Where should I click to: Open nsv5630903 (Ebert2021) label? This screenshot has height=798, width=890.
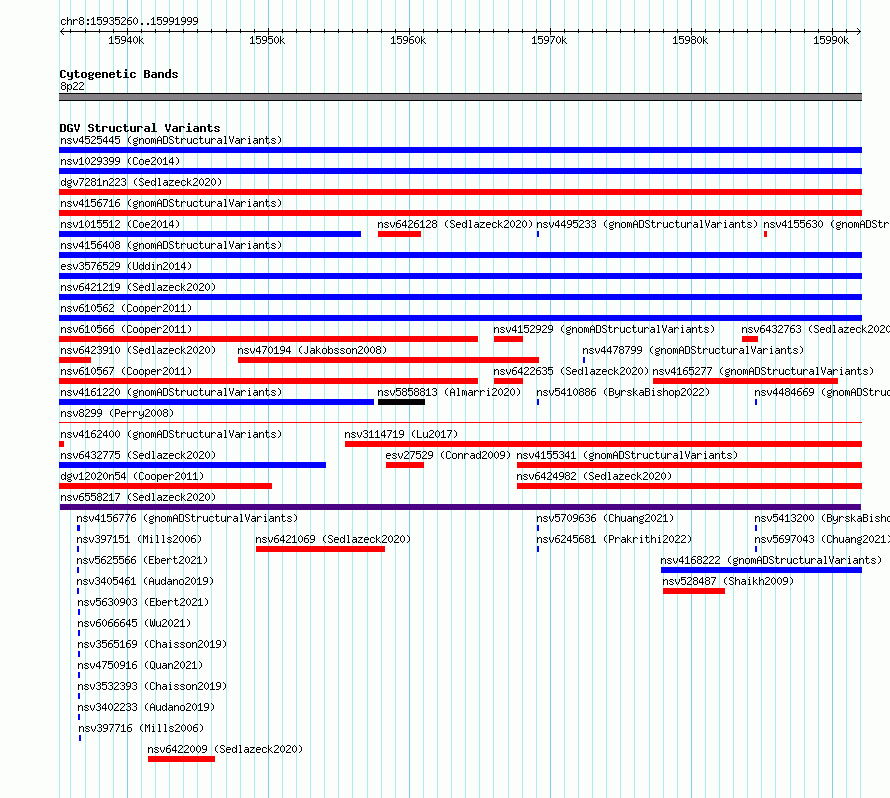point(143,602)
